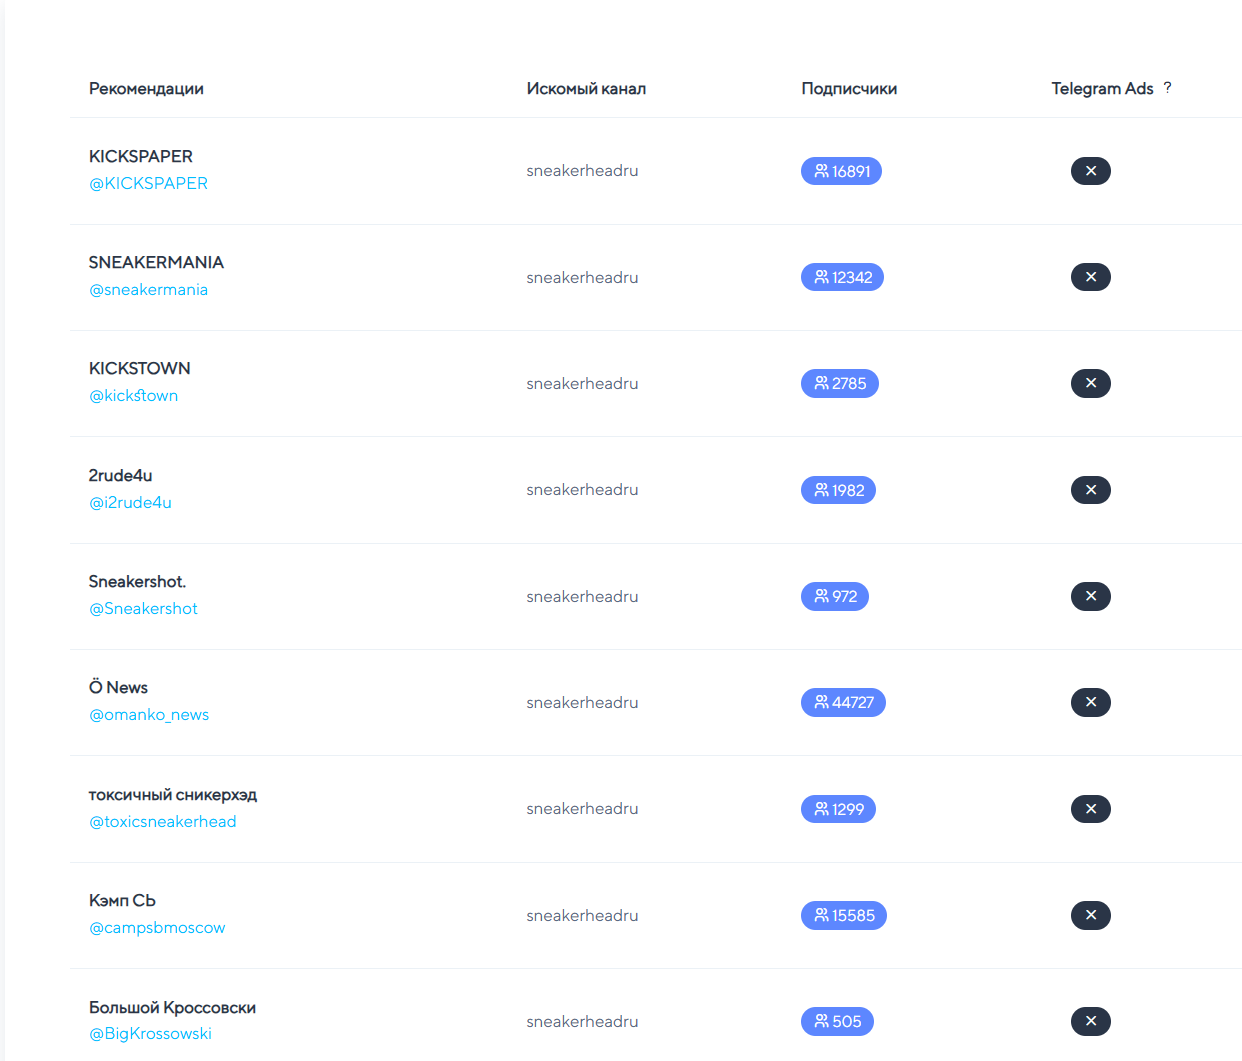Click the X icon in 2rude4u row

pos(1090,490)
